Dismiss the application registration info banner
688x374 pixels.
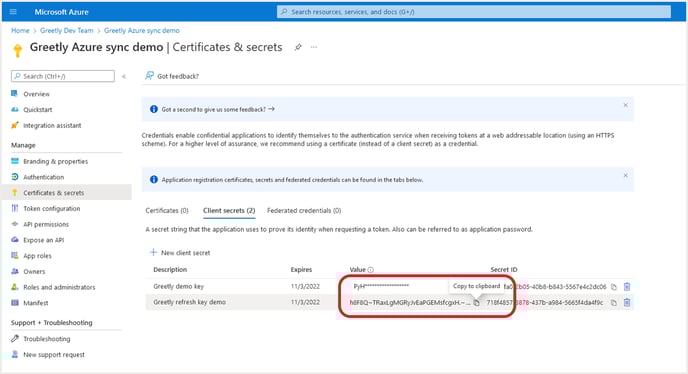pos(626,176)
